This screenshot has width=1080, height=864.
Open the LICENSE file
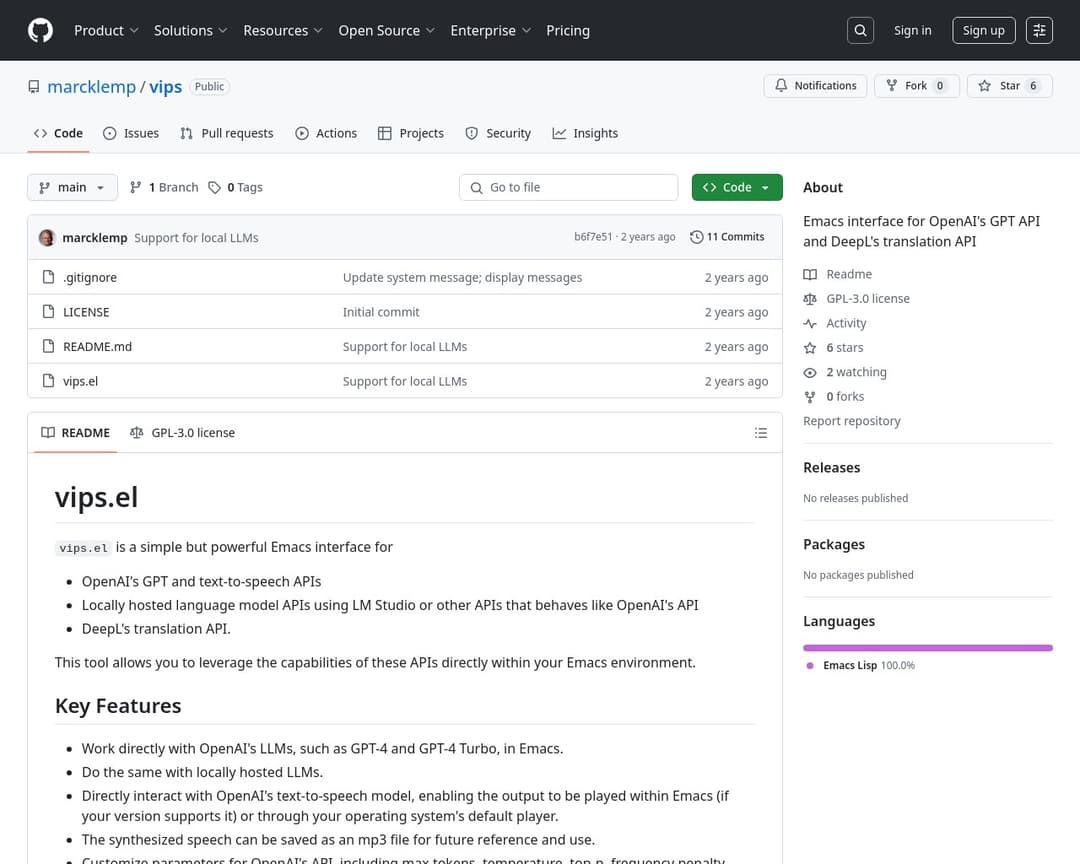[86, 311]
